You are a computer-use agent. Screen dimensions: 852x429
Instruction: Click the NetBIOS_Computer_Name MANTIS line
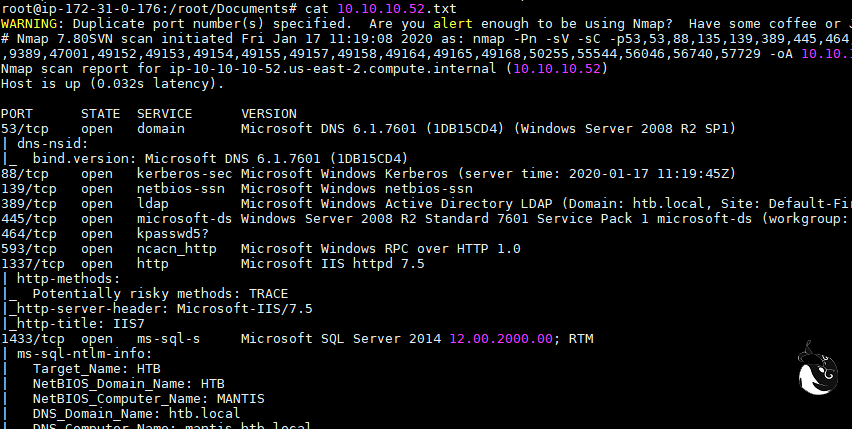(x=148, y=399)
